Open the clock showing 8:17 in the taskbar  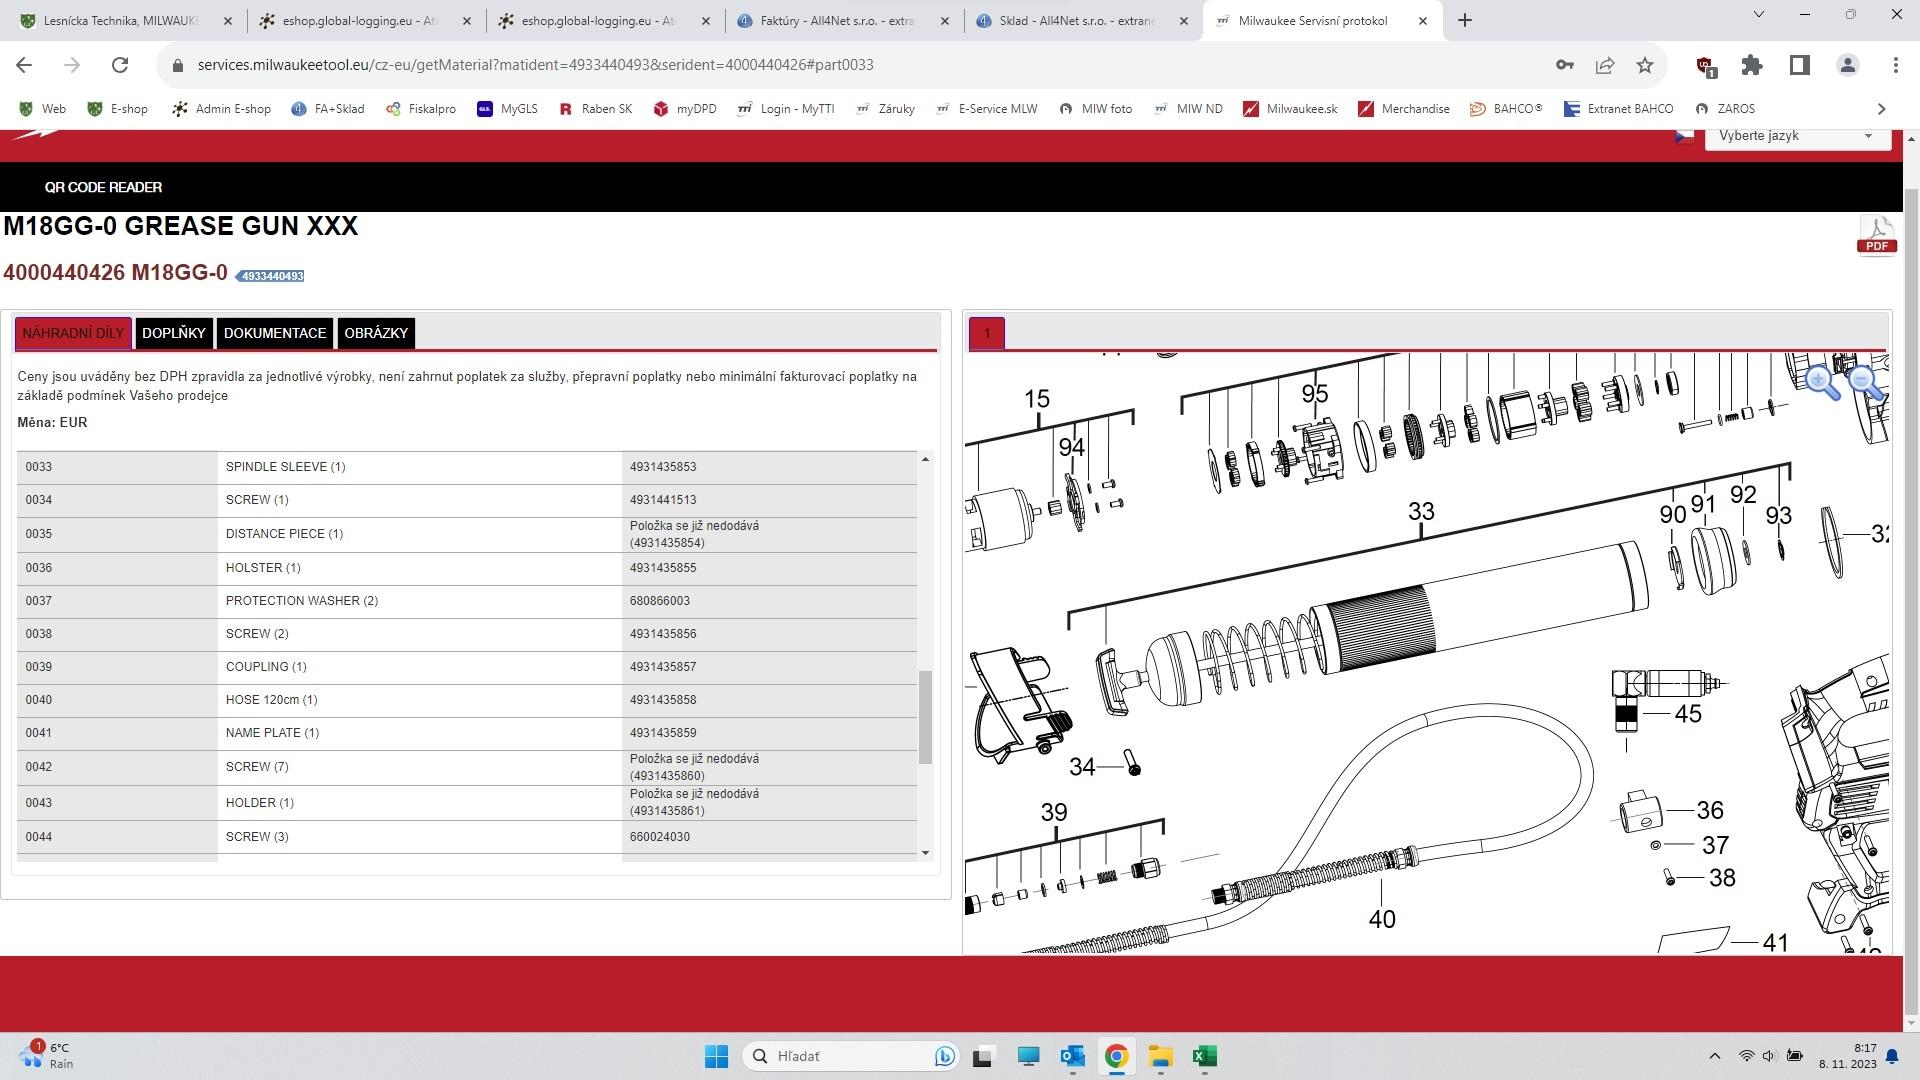pyautogui.click(x=1849, y=1056)
